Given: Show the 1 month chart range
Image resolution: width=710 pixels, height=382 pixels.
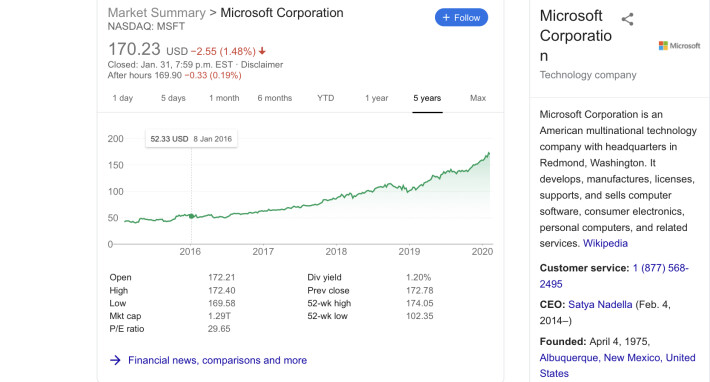Looking at the screenshot, I should [x=224, y=98].
